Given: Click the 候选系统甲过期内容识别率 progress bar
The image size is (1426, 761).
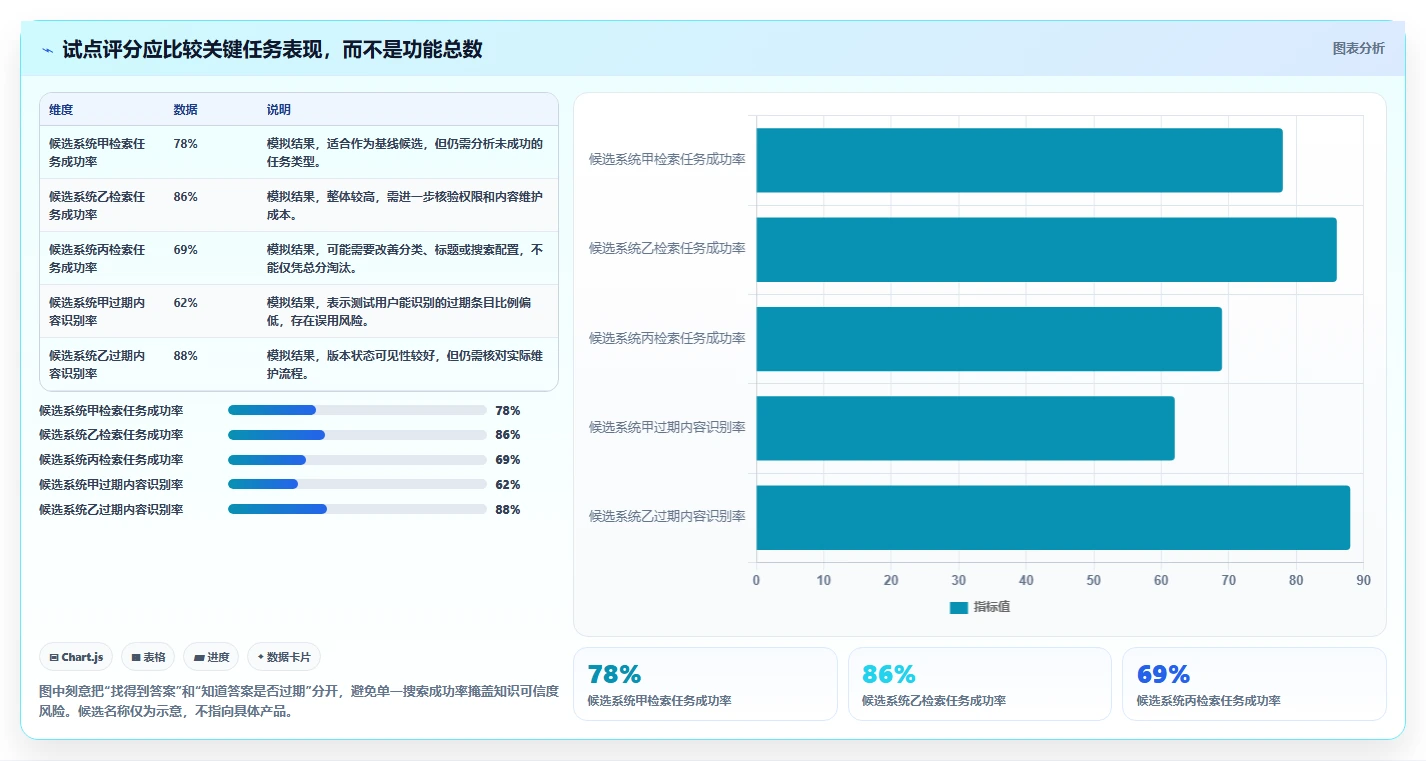Looking at the screenshot, I should (x=357, y=484).
